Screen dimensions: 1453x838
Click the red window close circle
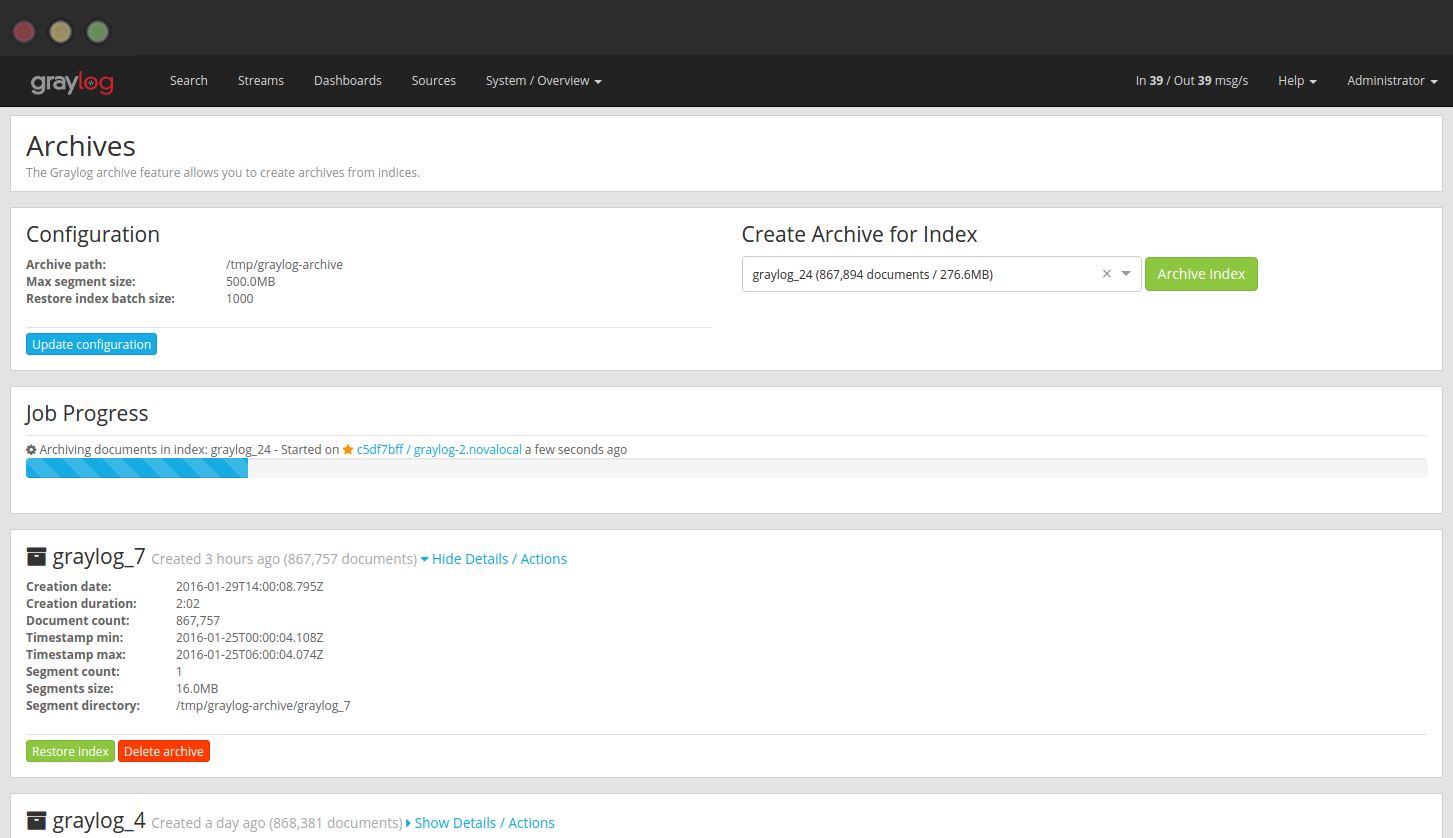coord(25,32)
